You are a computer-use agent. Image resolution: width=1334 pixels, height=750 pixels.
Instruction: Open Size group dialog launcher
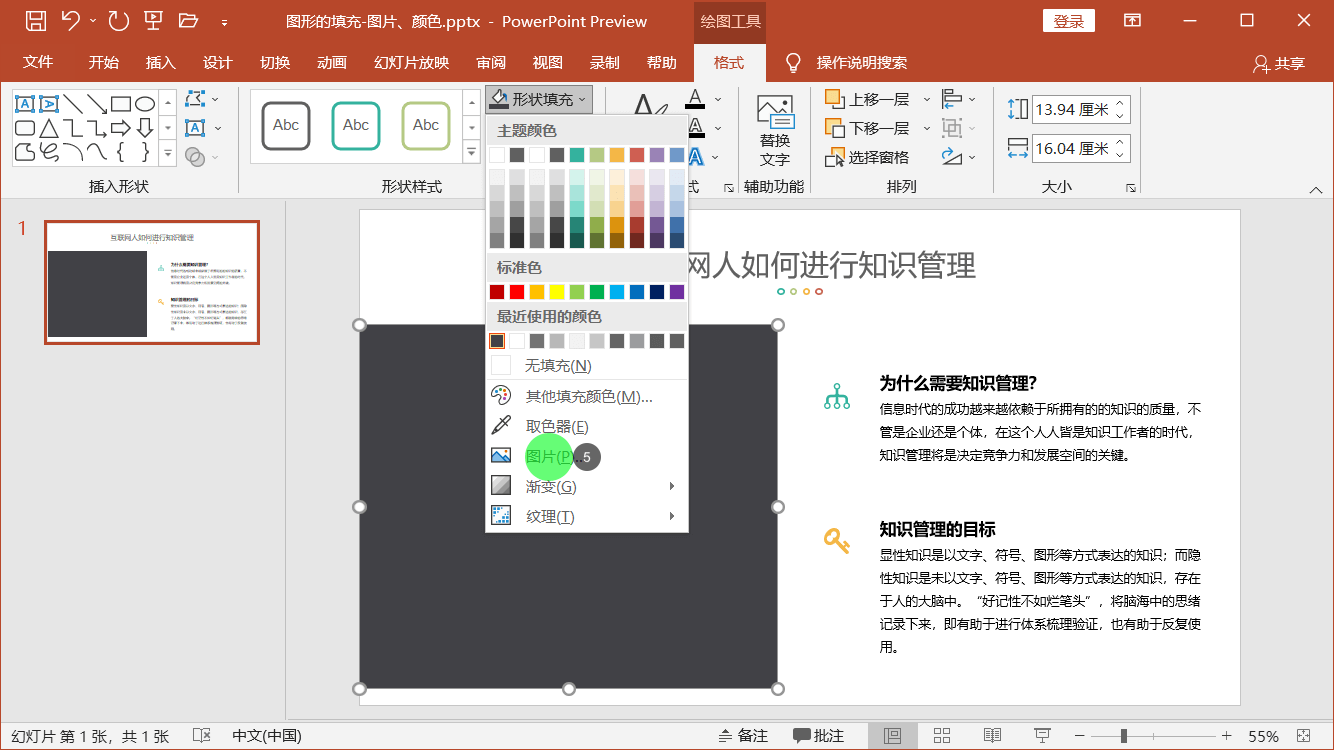coord(1131,187)
